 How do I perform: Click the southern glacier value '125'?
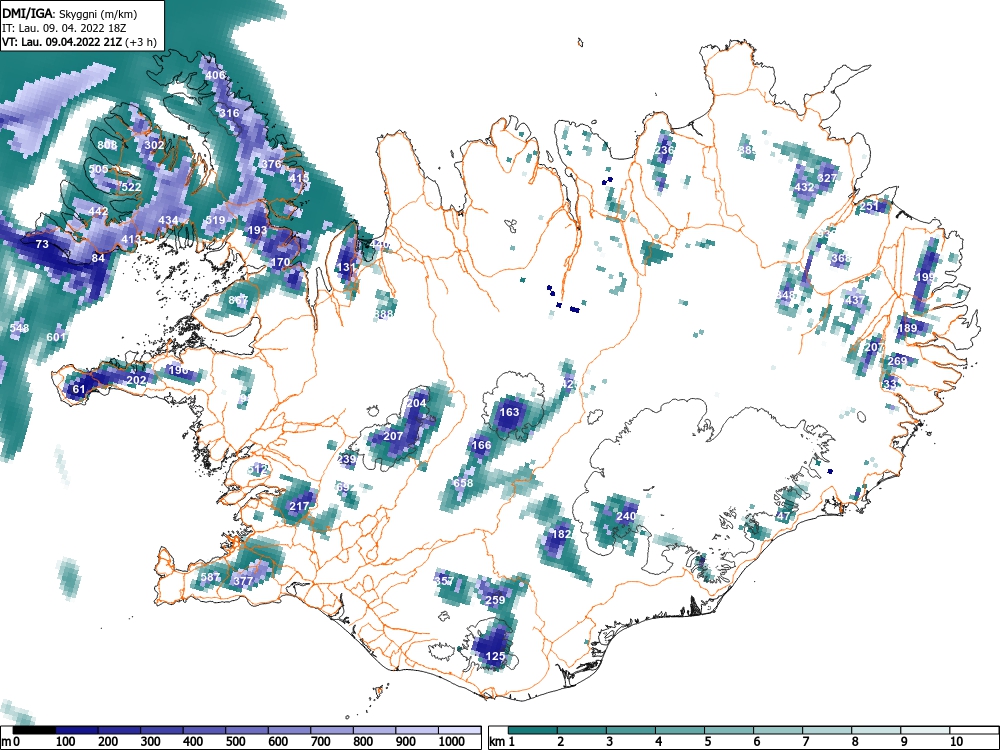pyautogui.click(x=496, y=656)
